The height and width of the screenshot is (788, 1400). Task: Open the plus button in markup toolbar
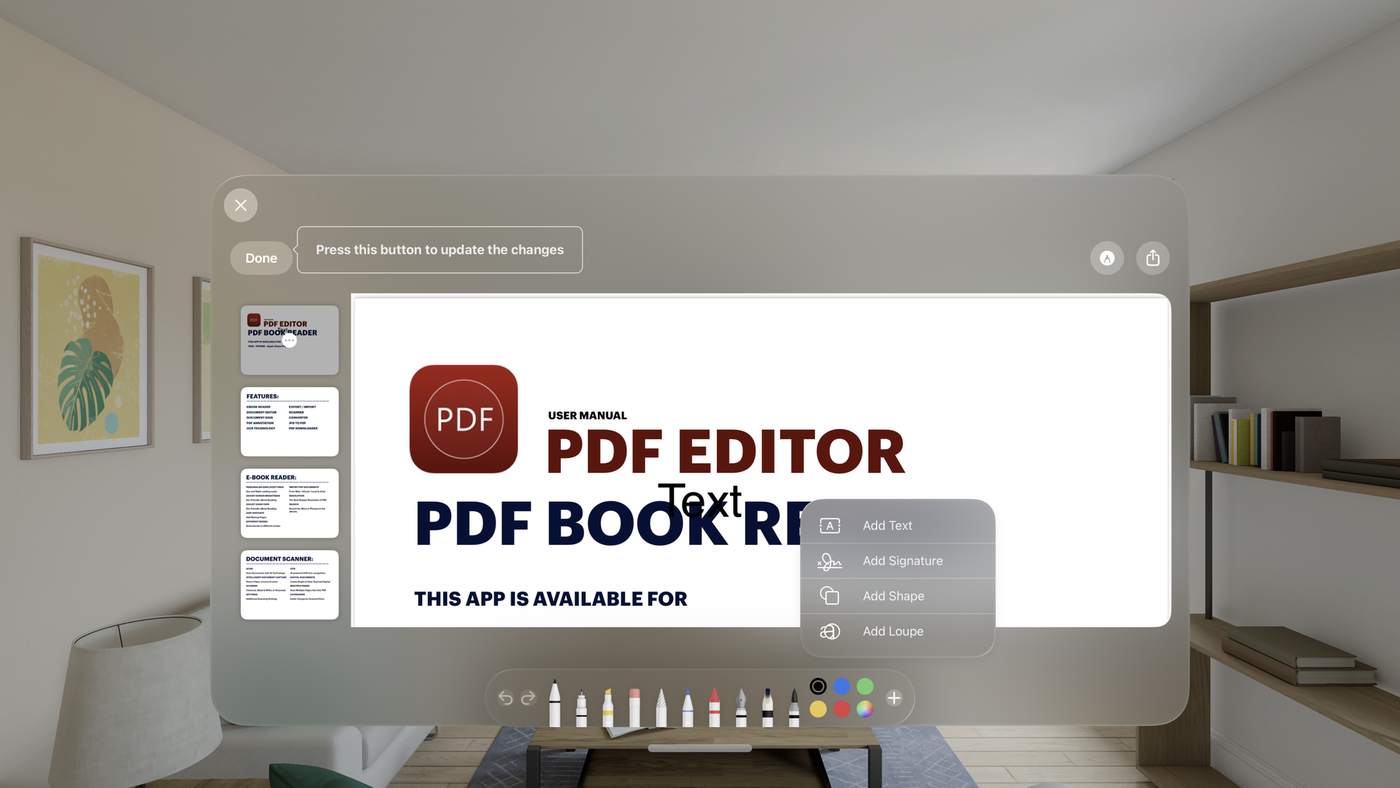point(894,698)
